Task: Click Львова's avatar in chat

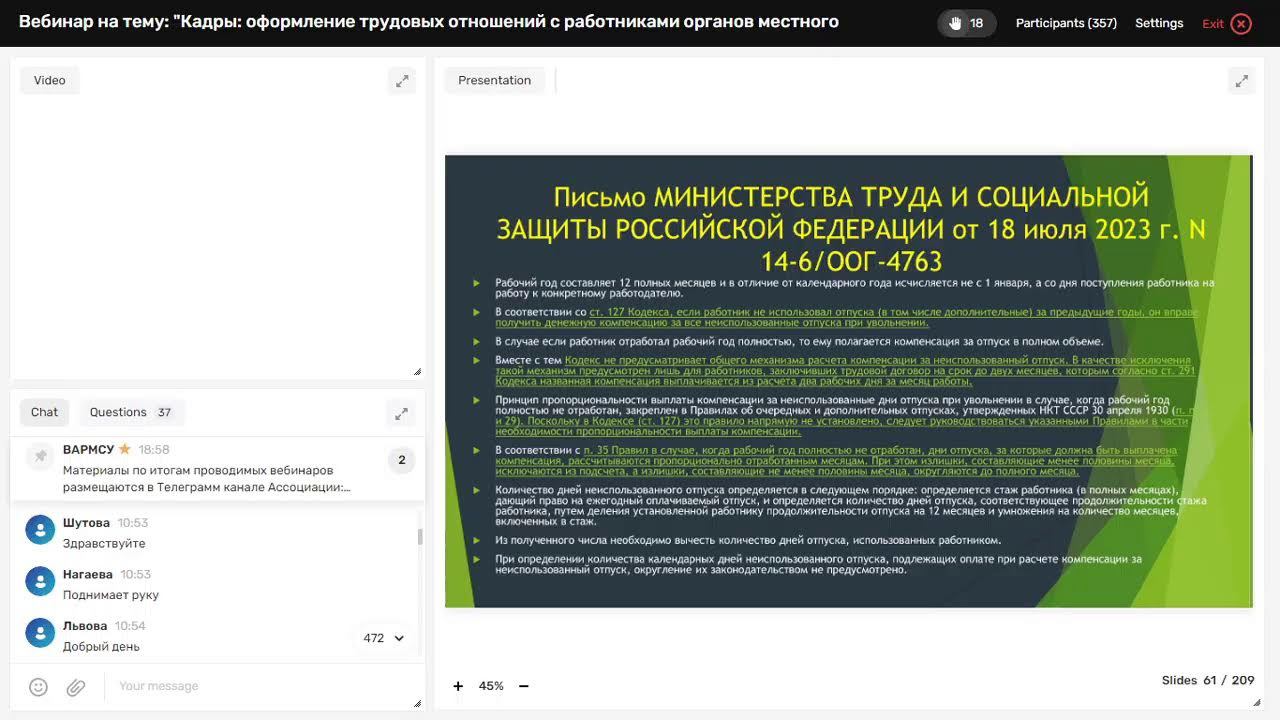Action: [x=40, y=632]
